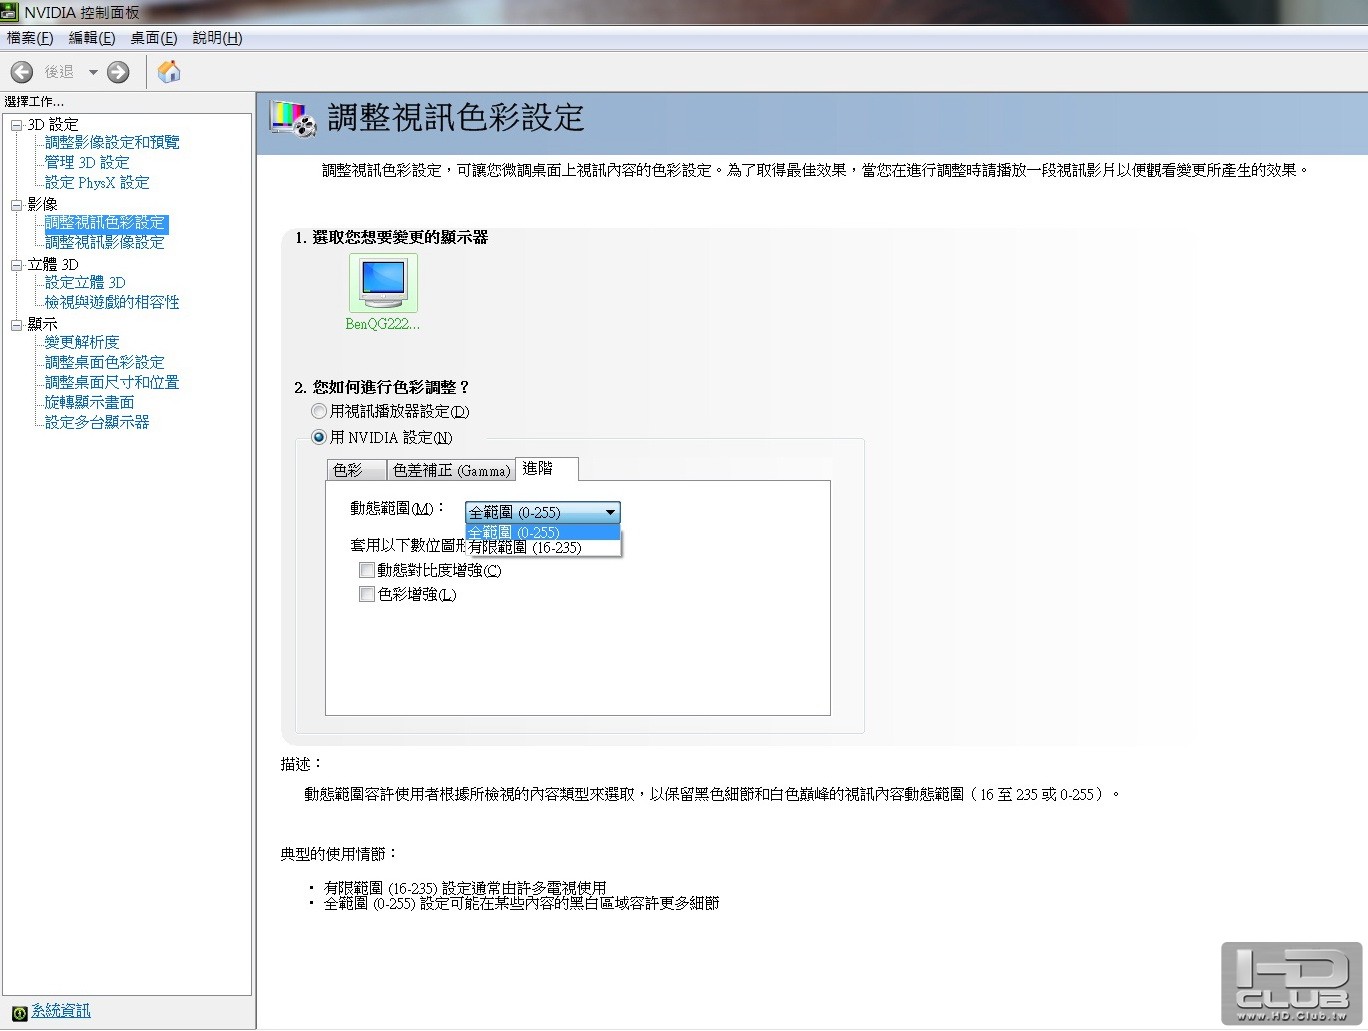Open 設定 PhysX 設定 page
1368x1031 pixels.
point(97,183)
